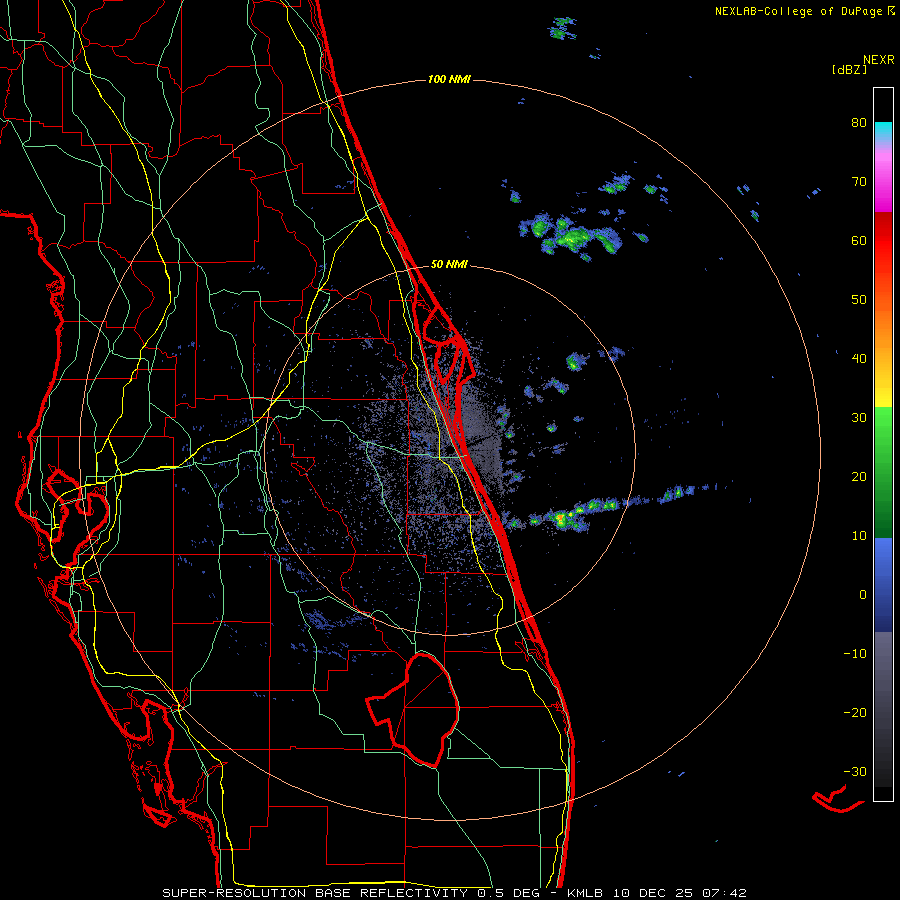The width and height of the screenshot is (900, 900).
Task: Click the 100 NMI range ring label
Action: point(449,79)
